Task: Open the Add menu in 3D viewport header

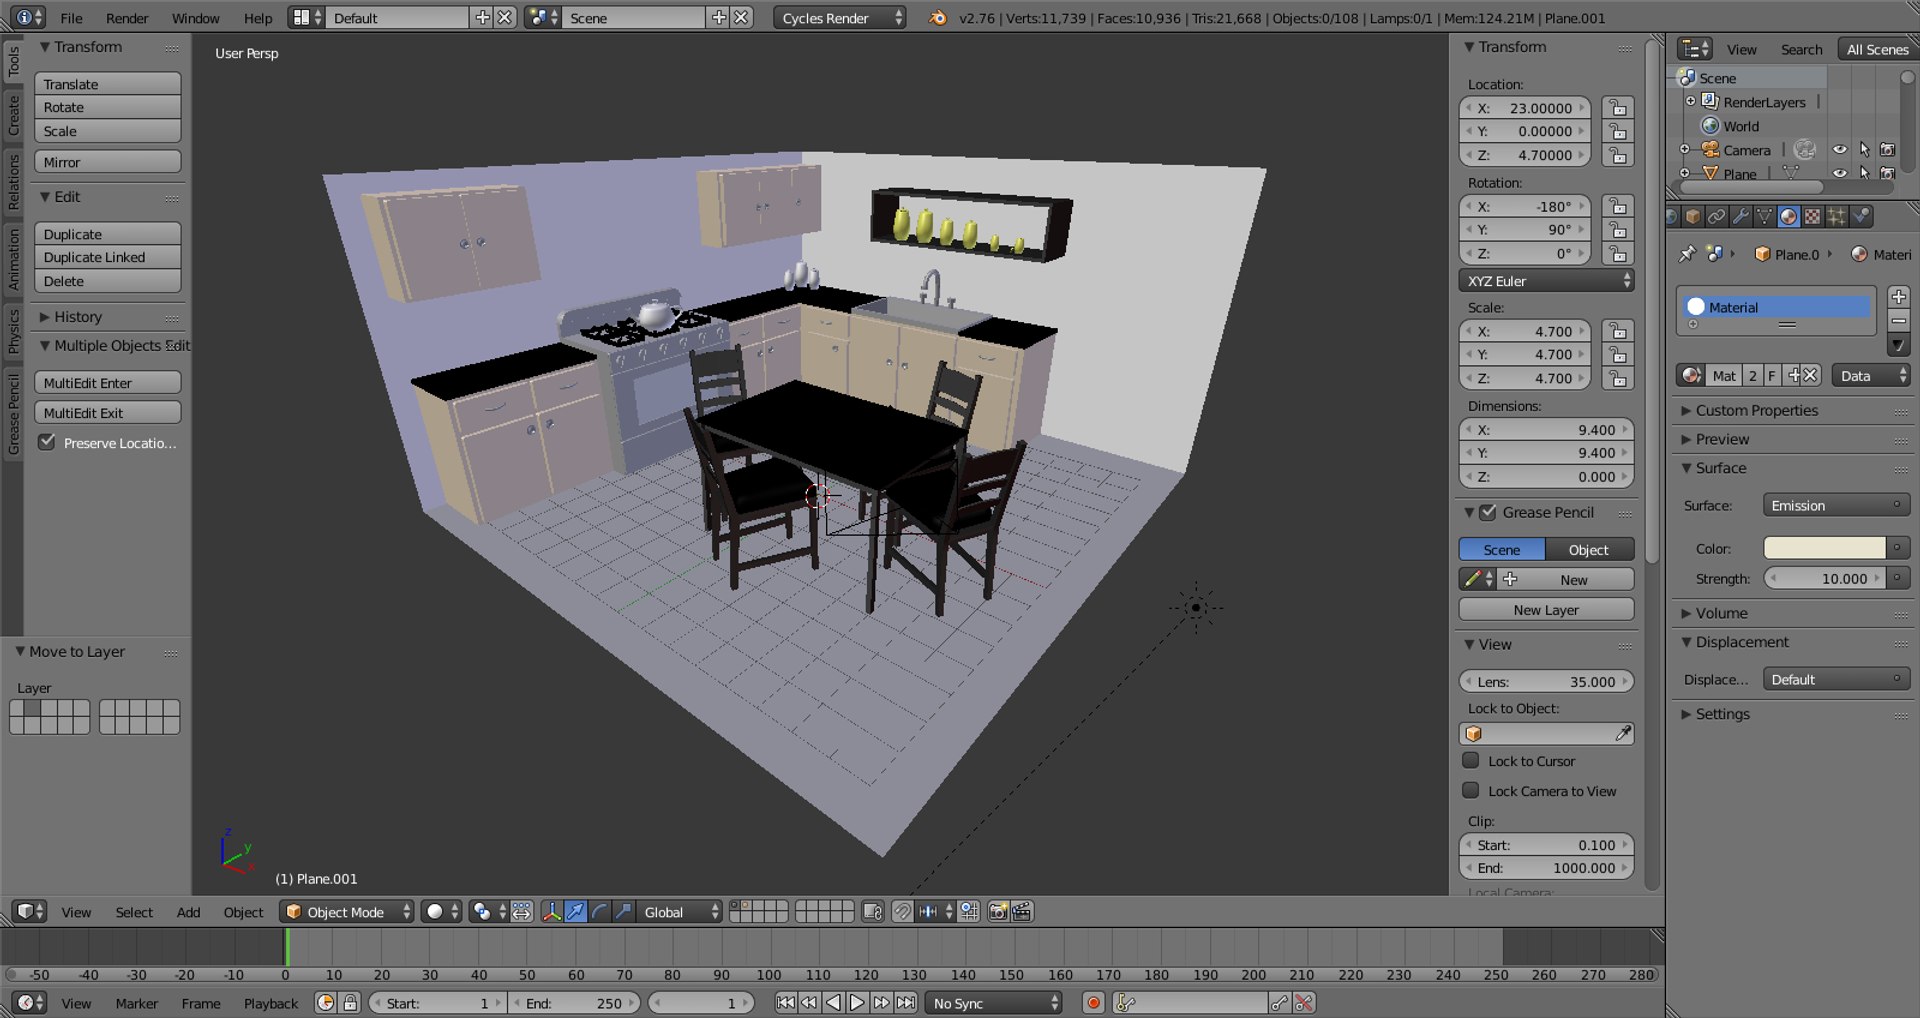Action: (x=188, y=912)
